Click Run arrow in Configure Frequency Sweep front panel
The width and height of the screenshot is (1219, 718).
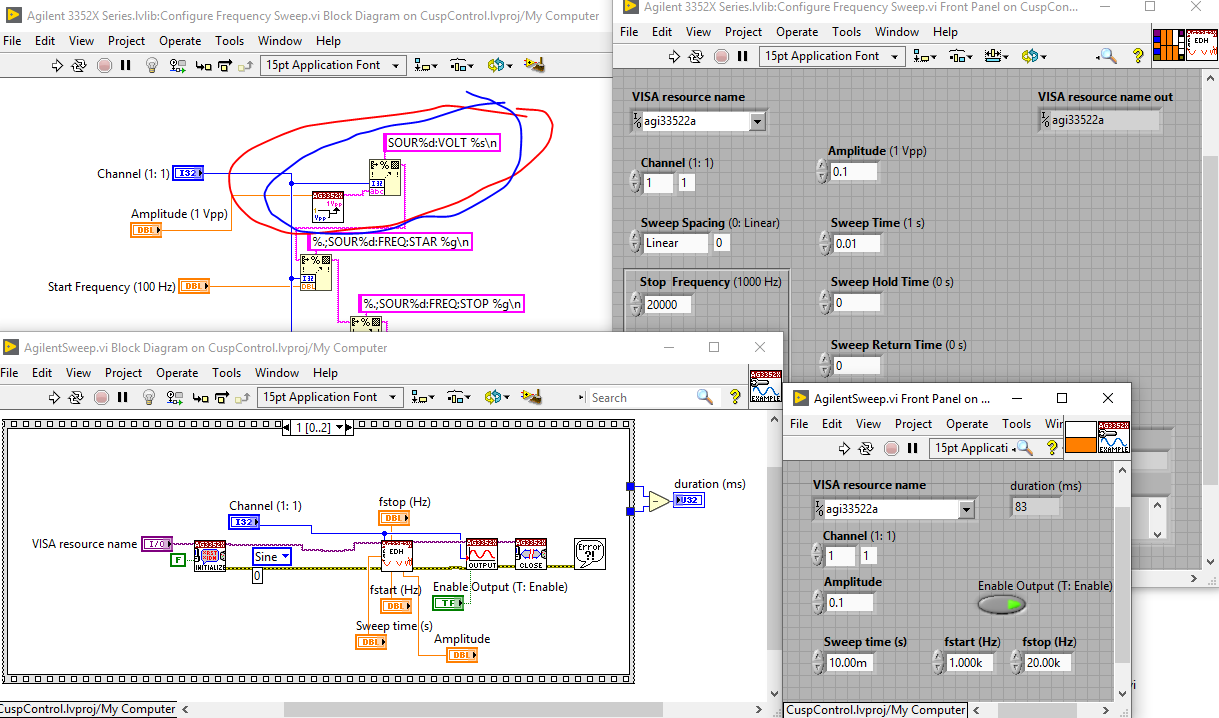(675, 56)
